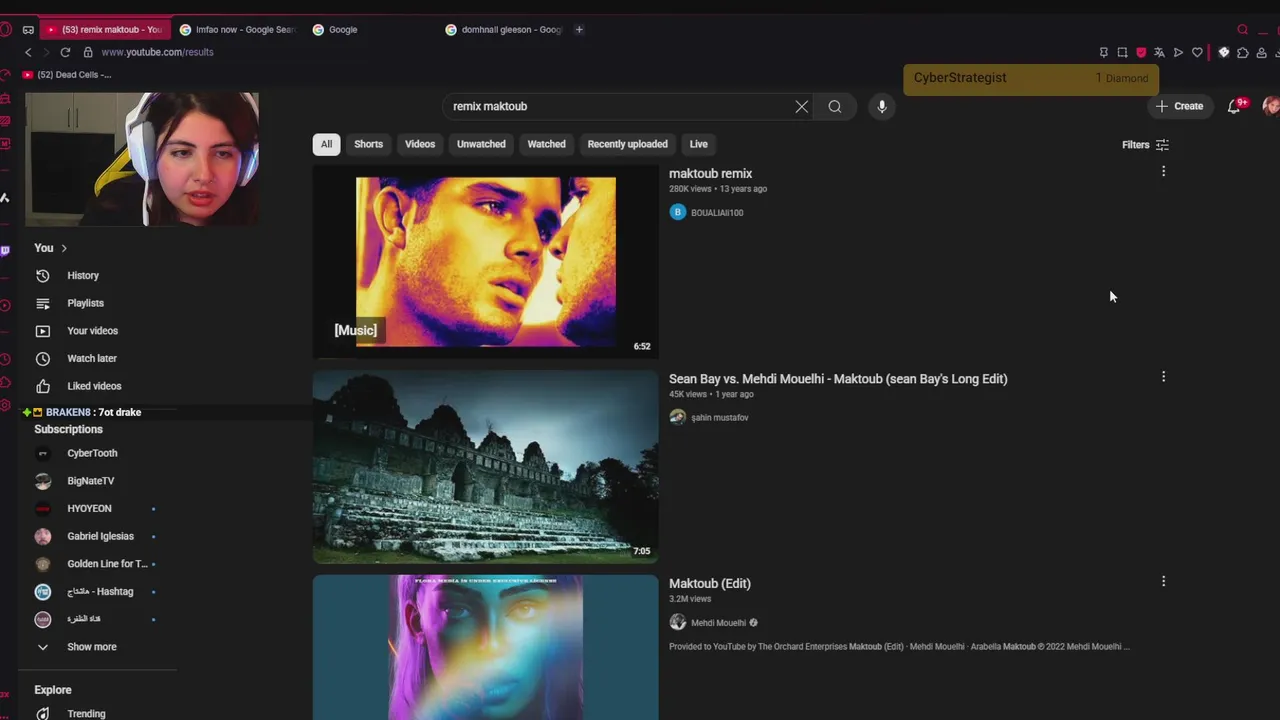Click the pin icon in address bar

1104,52
